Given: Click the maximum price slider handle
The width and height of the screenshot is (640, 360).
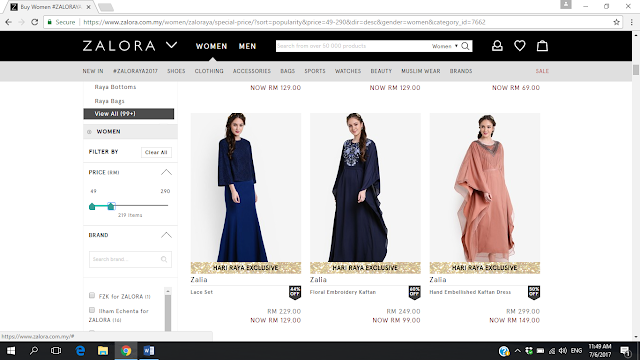Looking at the screenshot, I should (111, 206).
